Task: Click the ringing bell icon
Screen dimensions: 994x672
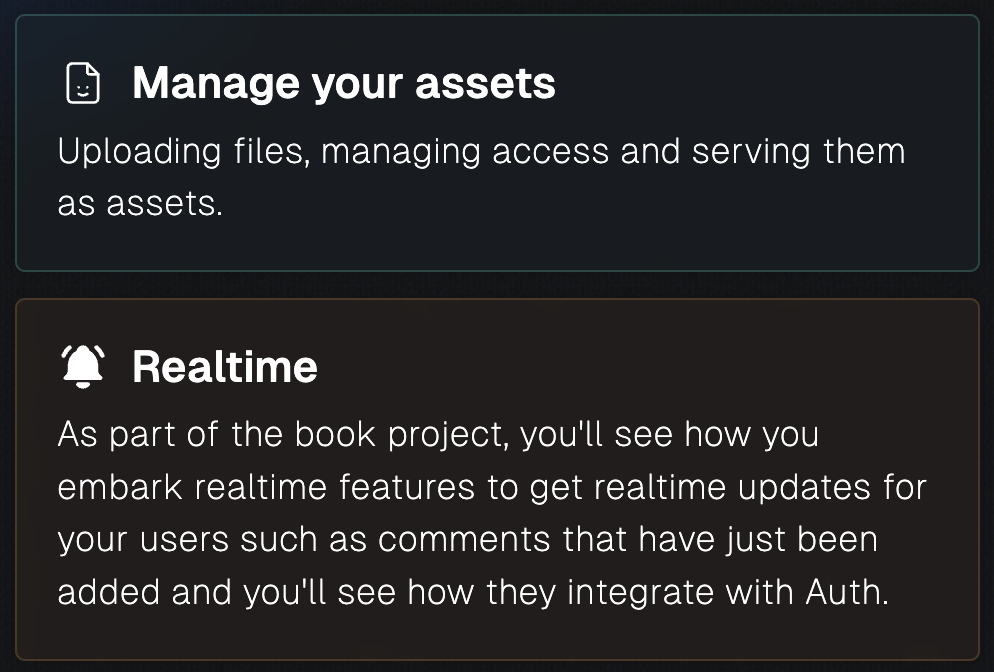Action: [x=83, y=366]
